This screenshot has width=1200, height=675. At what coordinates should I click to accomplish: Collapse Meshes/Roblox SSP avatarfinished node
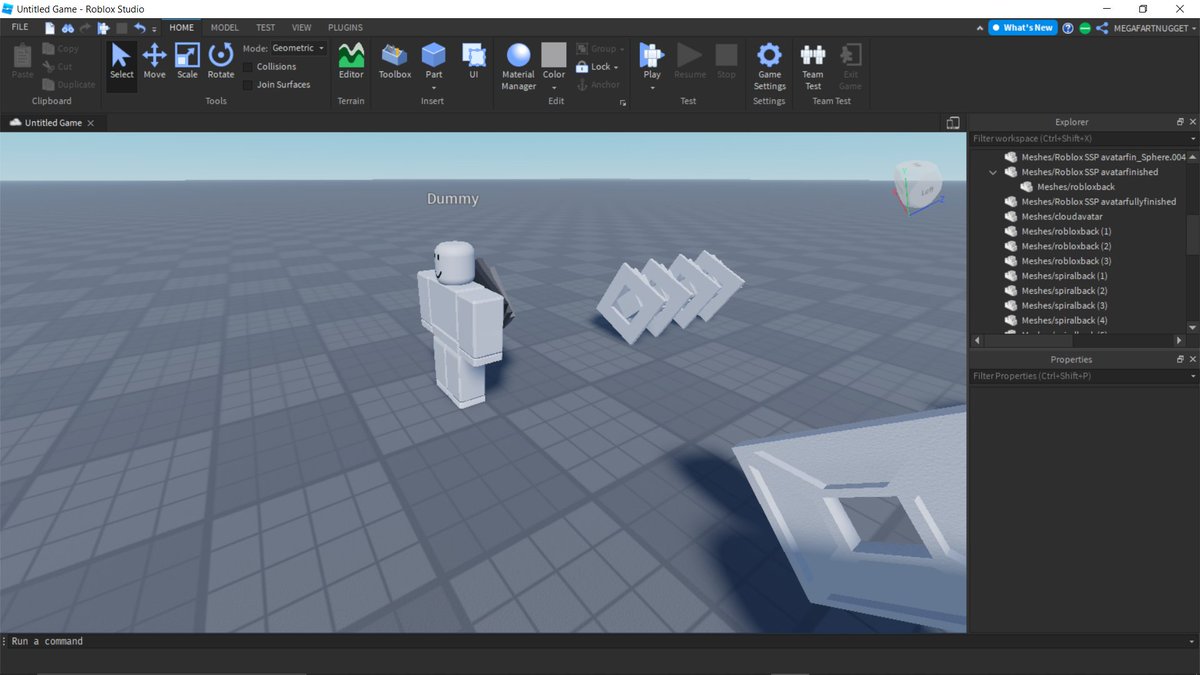point(993,172)
